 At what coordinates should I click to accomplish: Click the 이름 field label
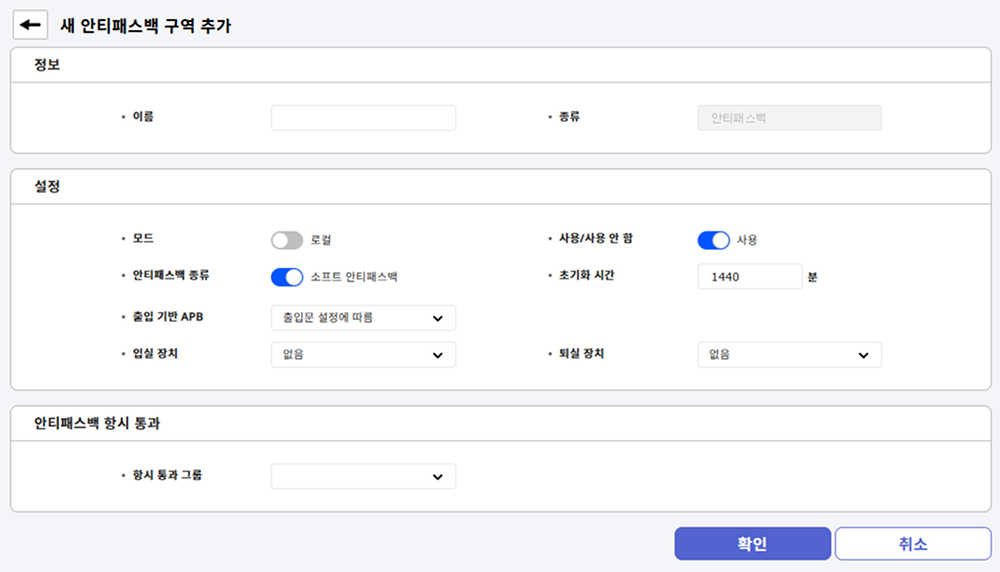(143, 116)
